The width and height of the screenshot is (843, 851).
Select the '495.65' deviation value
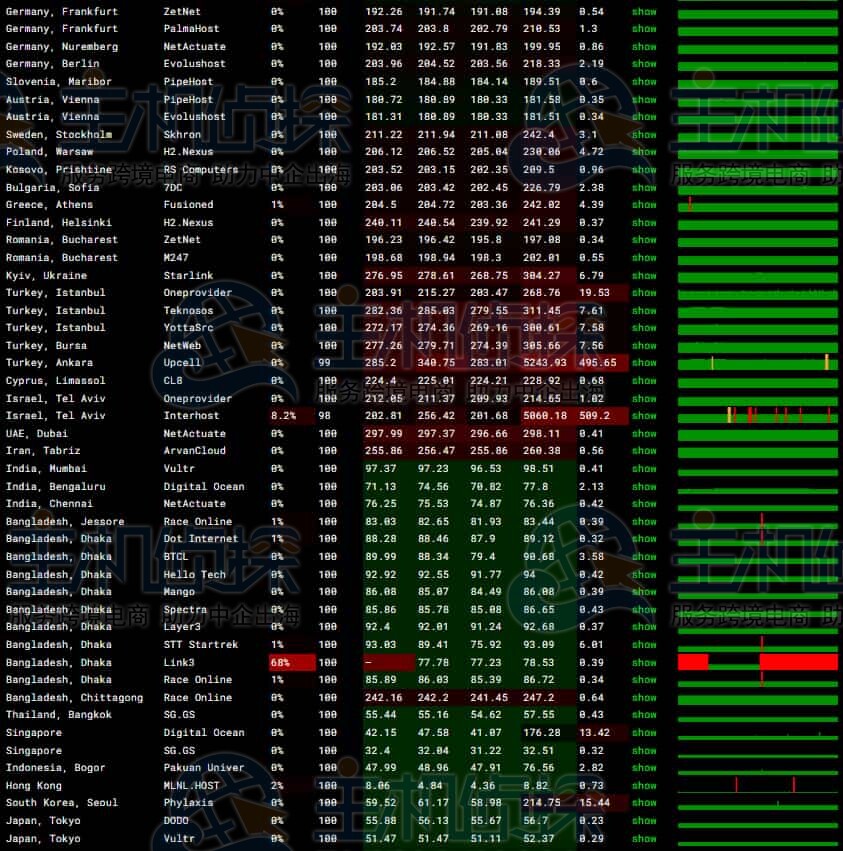(x=598, y=363)
